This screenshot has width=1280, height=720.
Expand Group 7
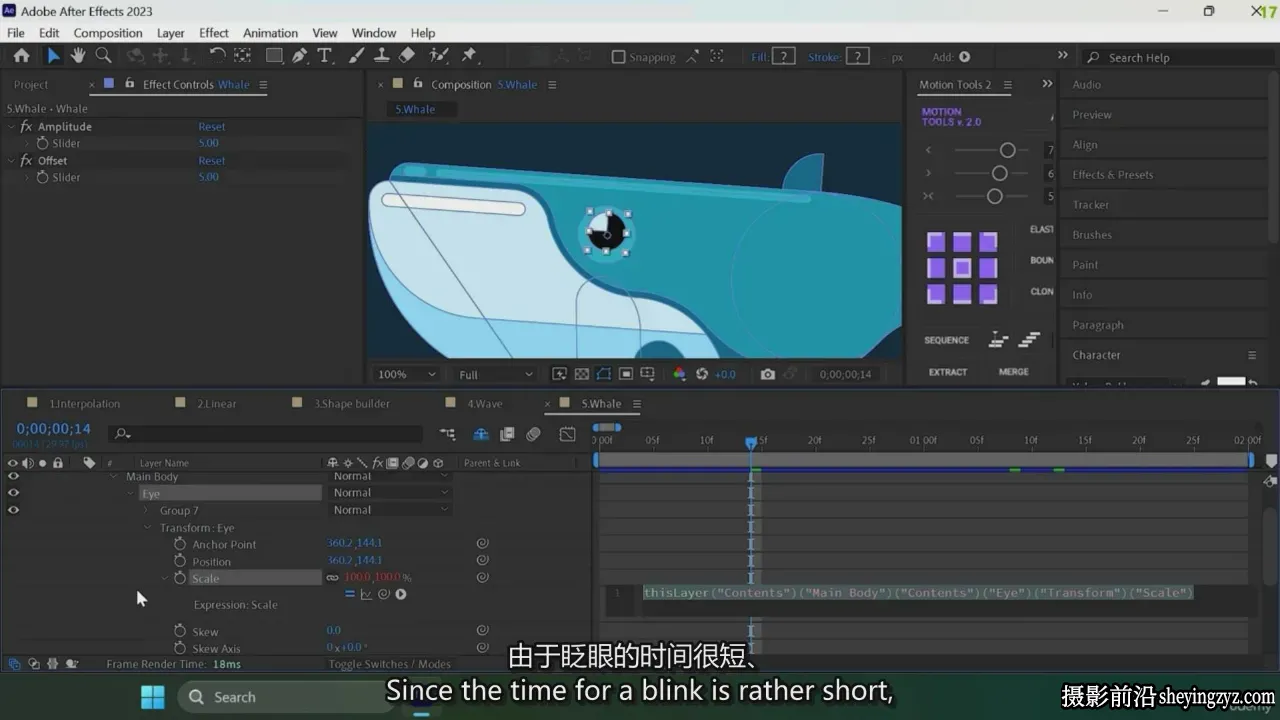(x=147, y=511)
